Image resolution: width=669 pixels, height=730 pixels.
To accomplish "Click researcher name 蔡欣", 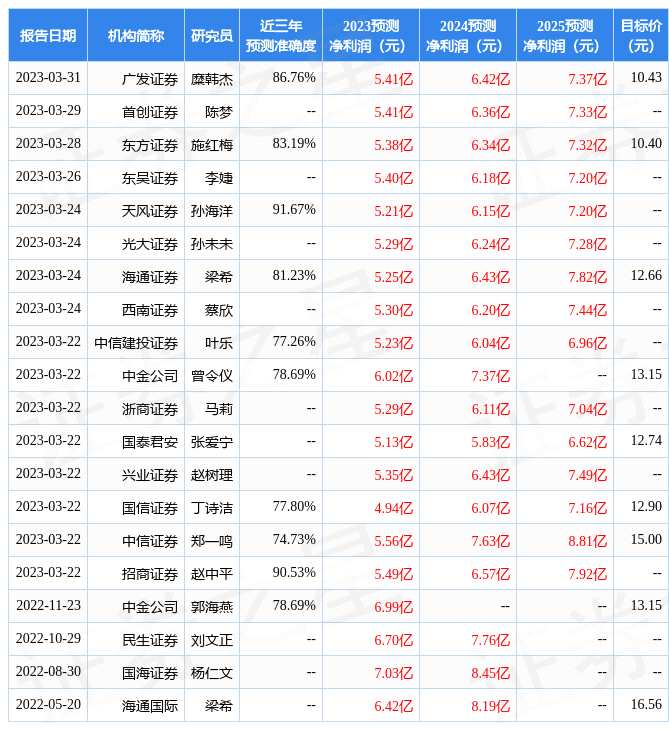I will point(219,311).
